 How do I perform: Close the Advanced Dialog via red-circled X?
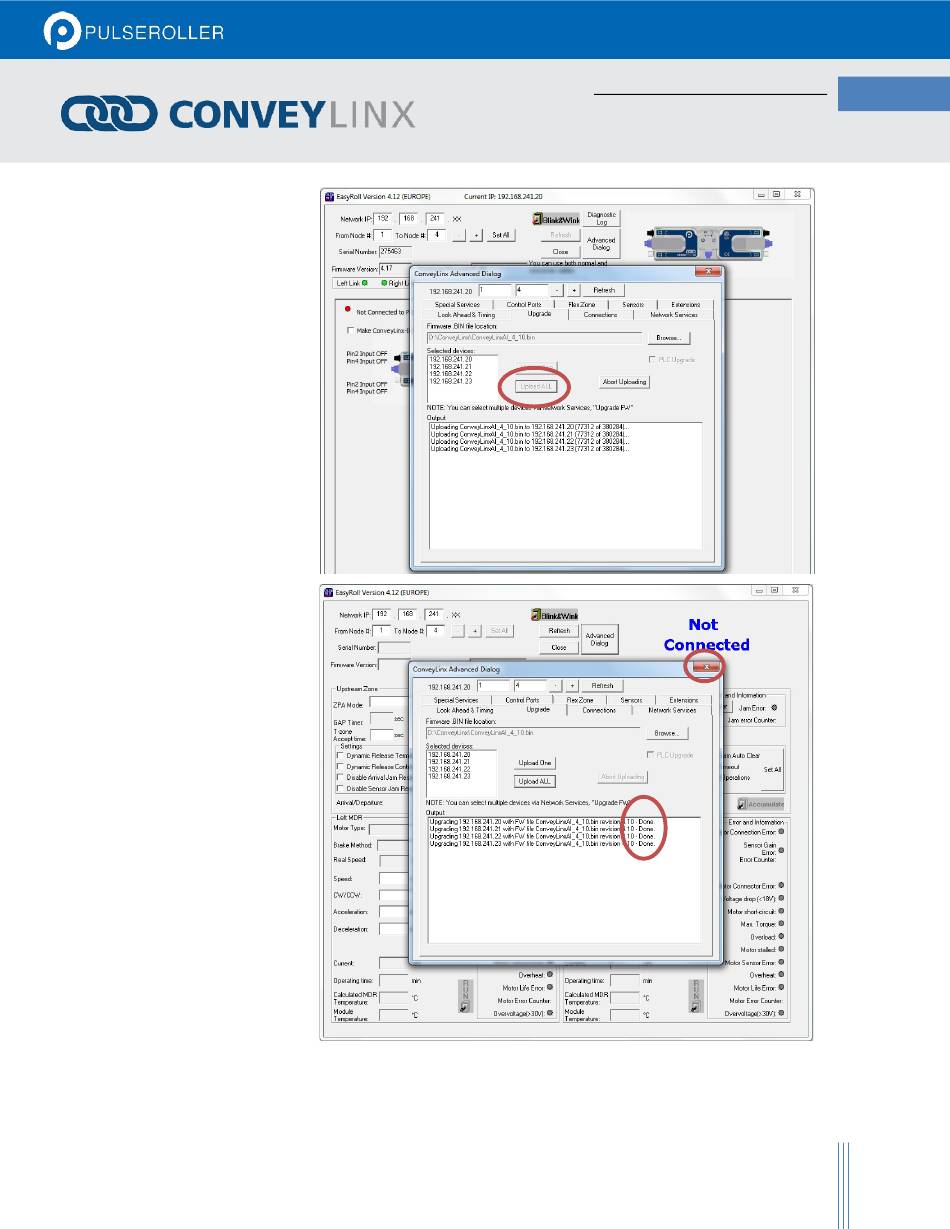pos(706,666)
